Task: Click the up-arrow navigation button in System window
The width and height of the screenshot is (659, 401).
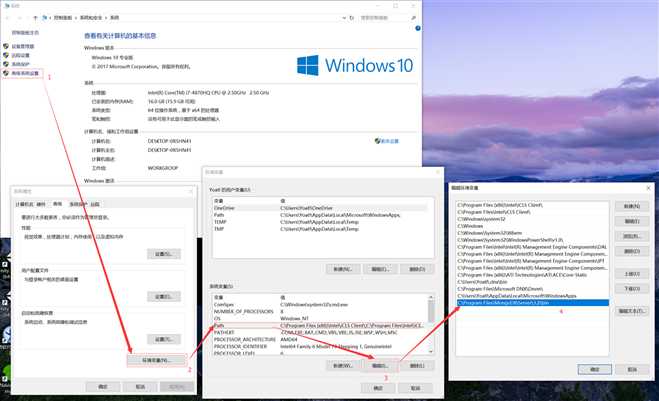Action: 35,18
